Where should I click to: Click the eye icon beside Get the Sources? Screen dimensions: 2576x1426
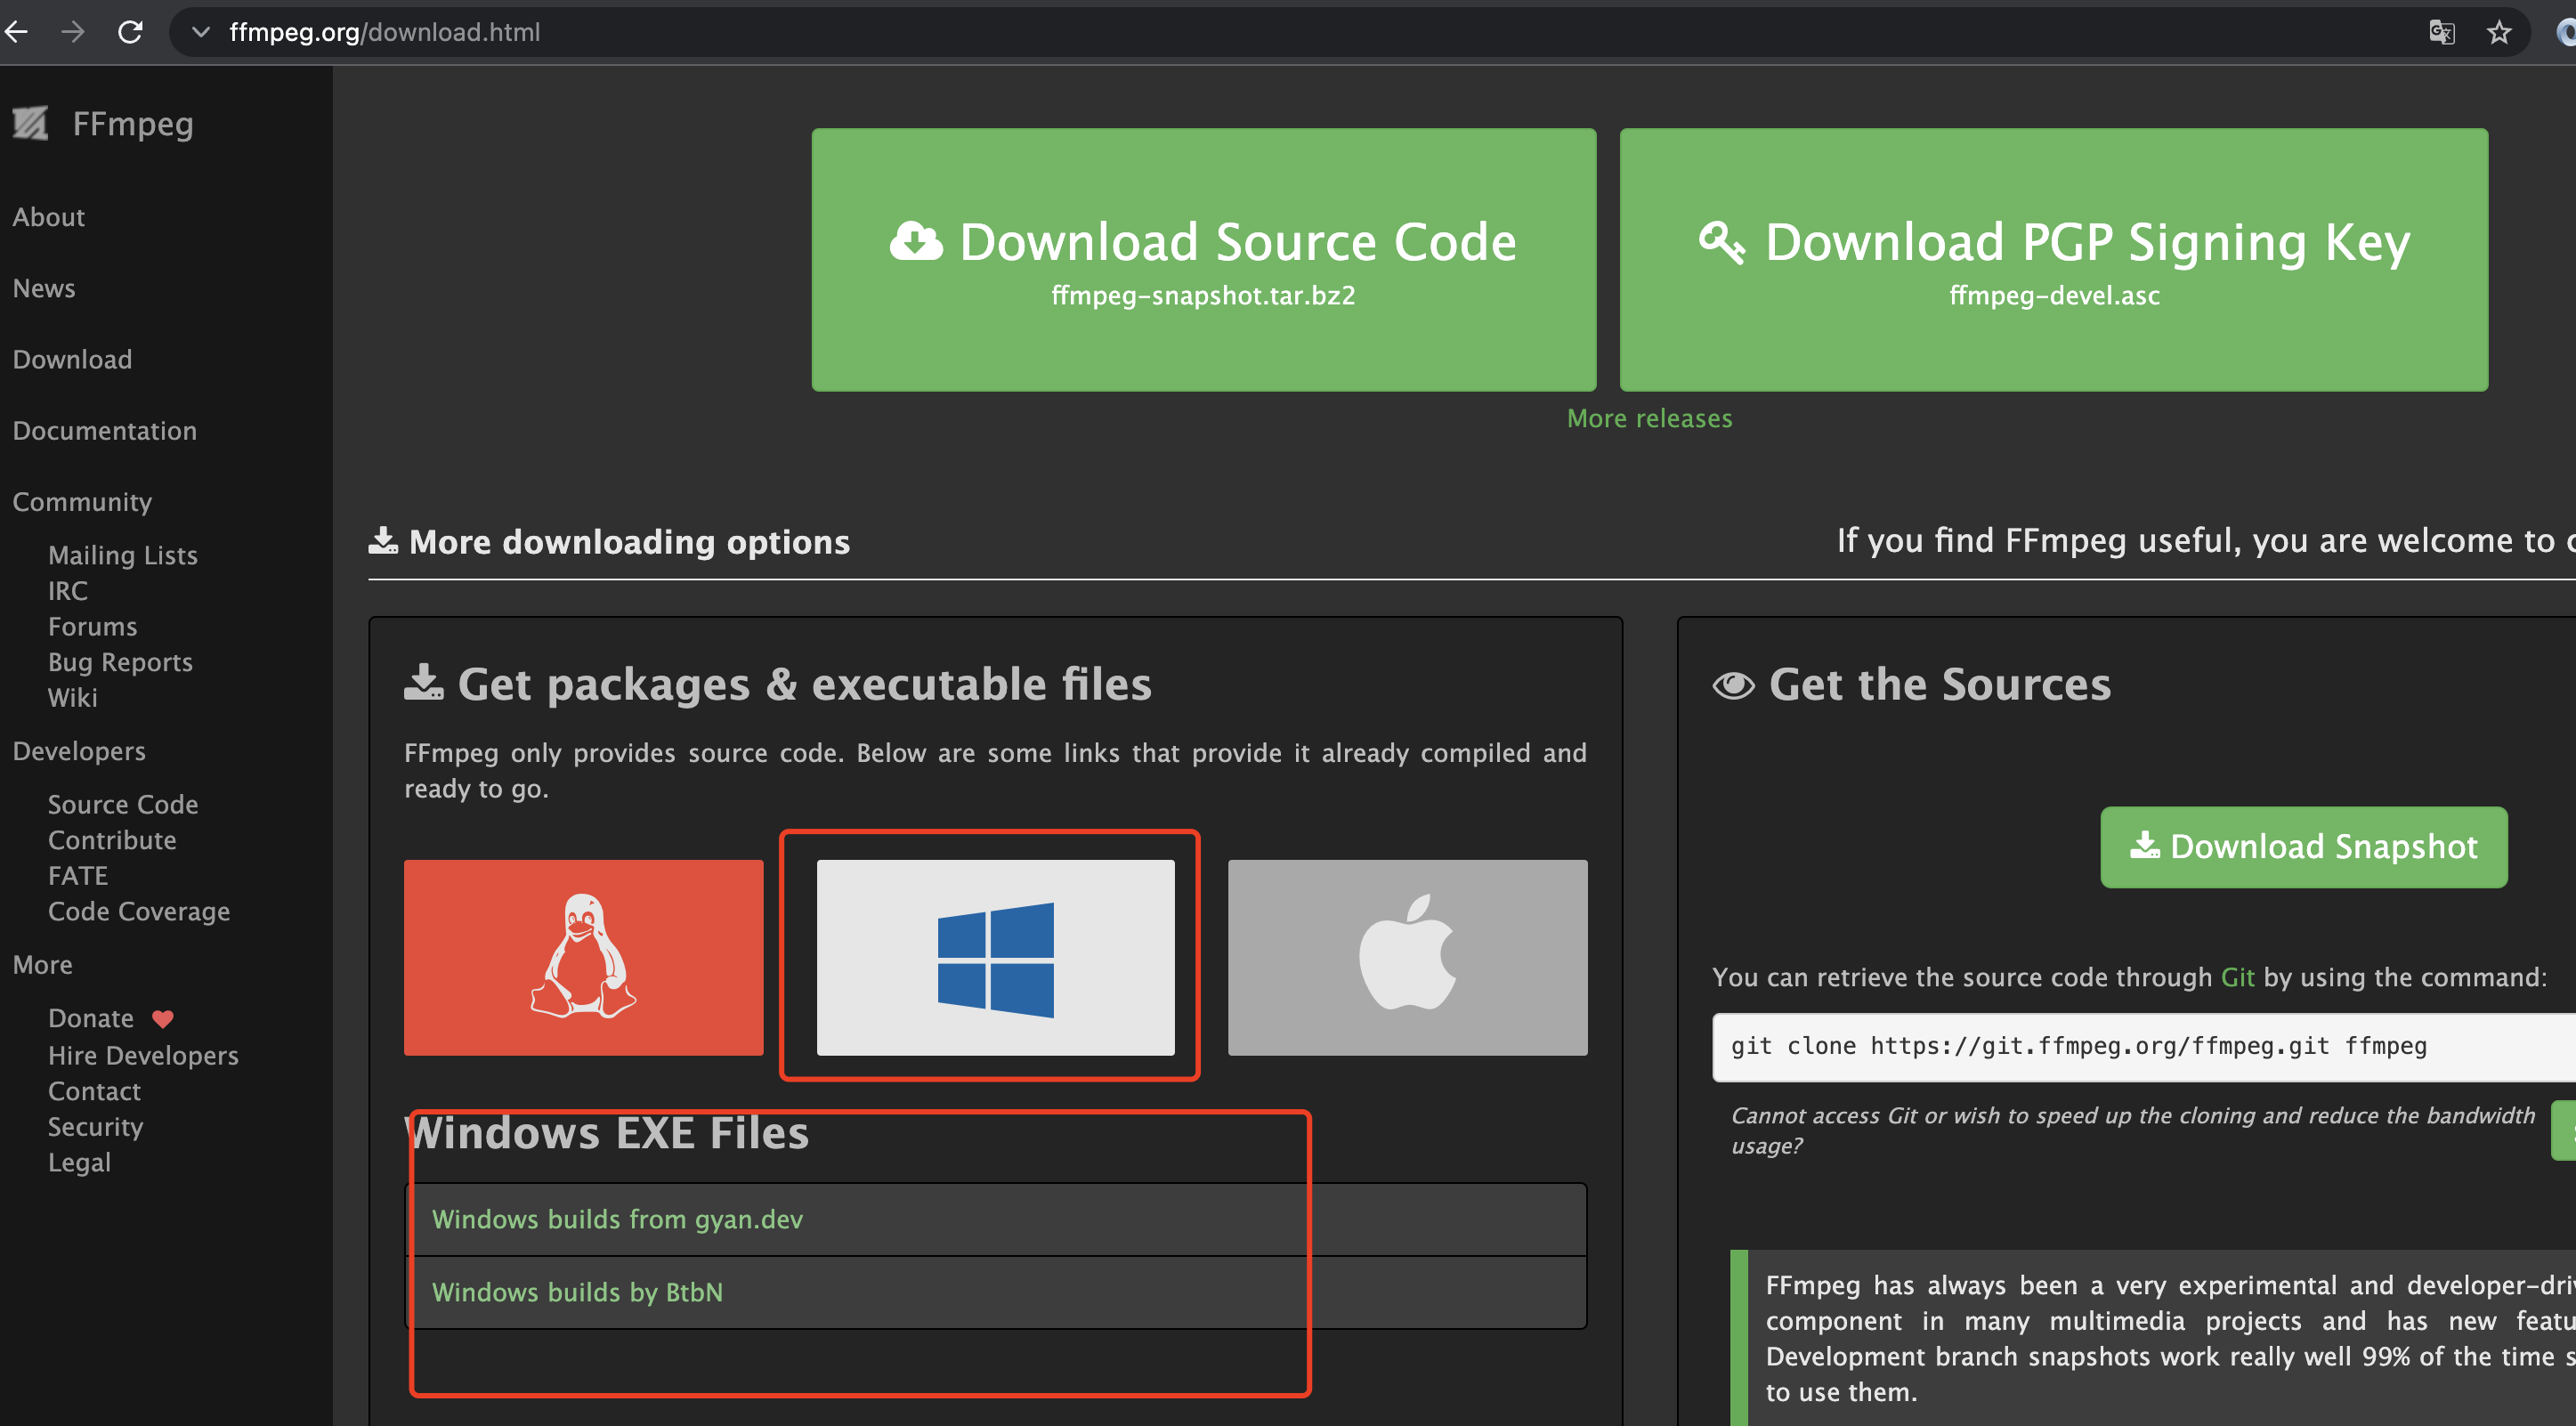click(1734, 685)
